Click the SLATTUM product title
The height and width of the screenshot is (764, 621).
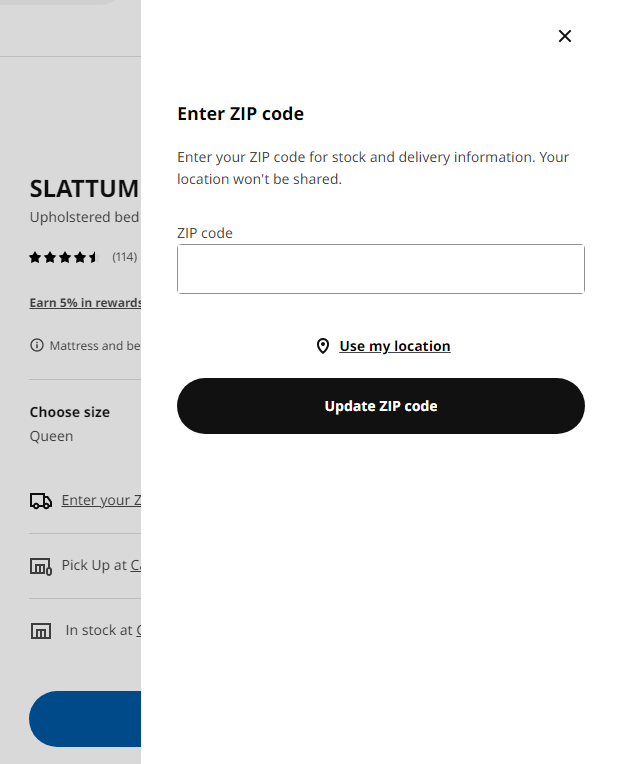click(84, 188)
